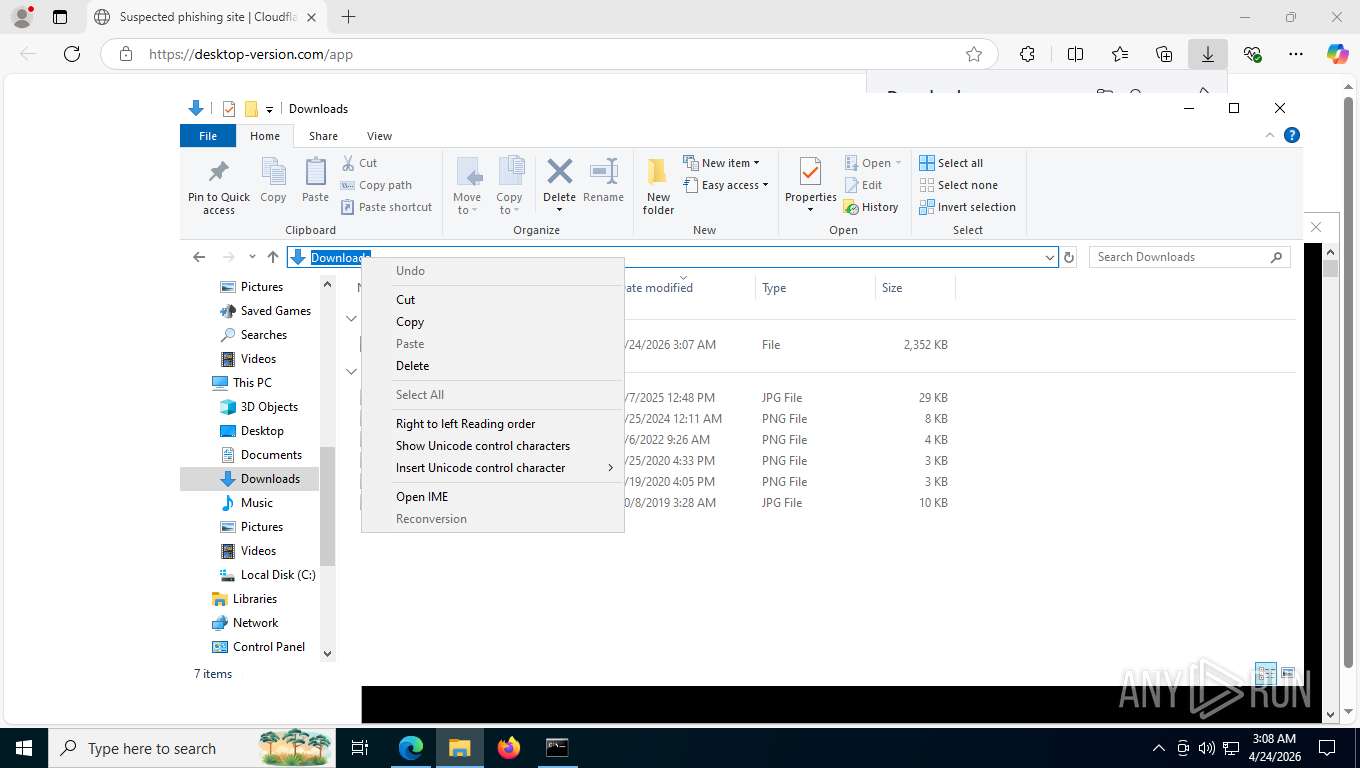Click Invert selection in ribbon
The height and width of the screenshot is (768, 1360).
[x=967, y=207]
